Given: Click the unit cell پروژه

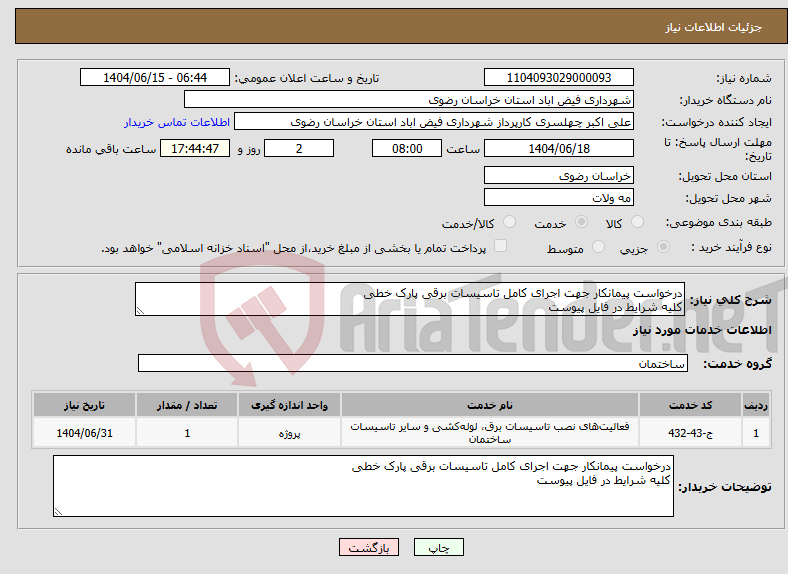Looking at the screenshot, I should 289,433.
